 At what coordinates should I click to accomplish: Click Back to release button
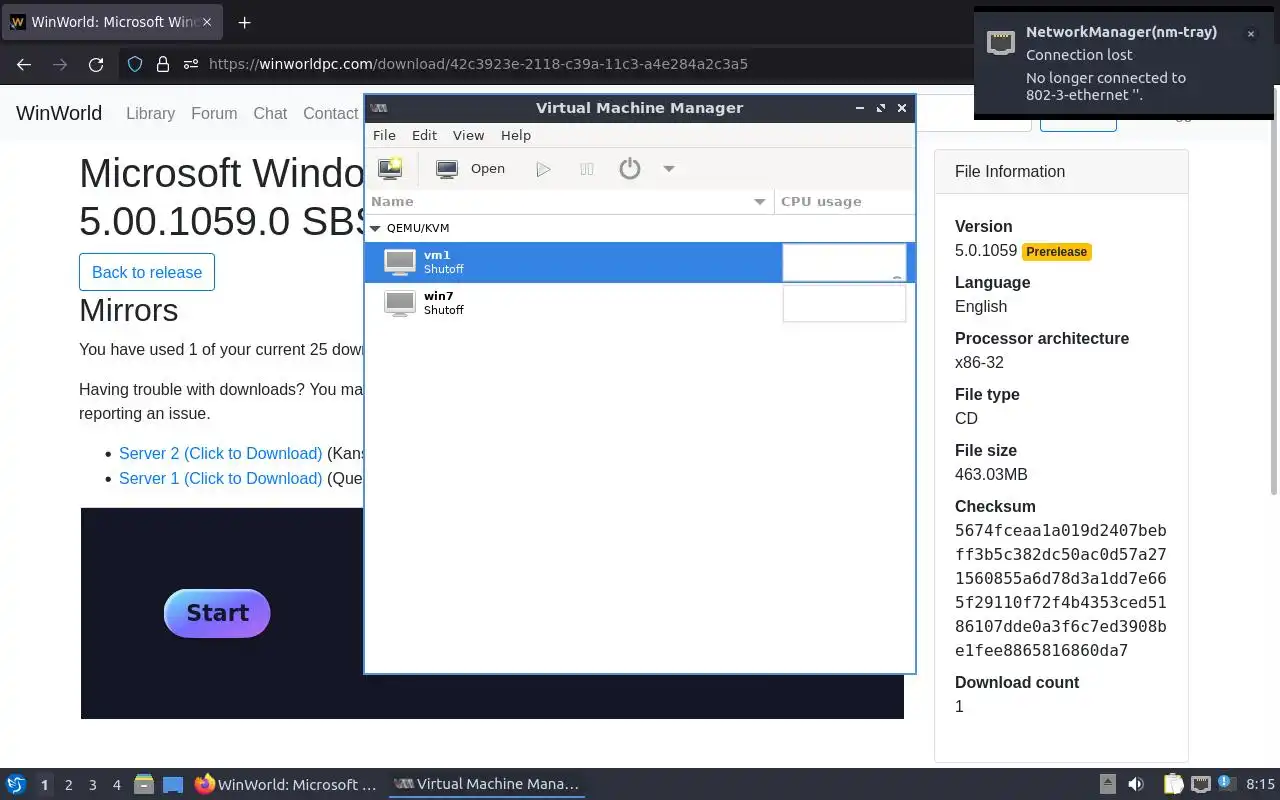click(147, 272)
